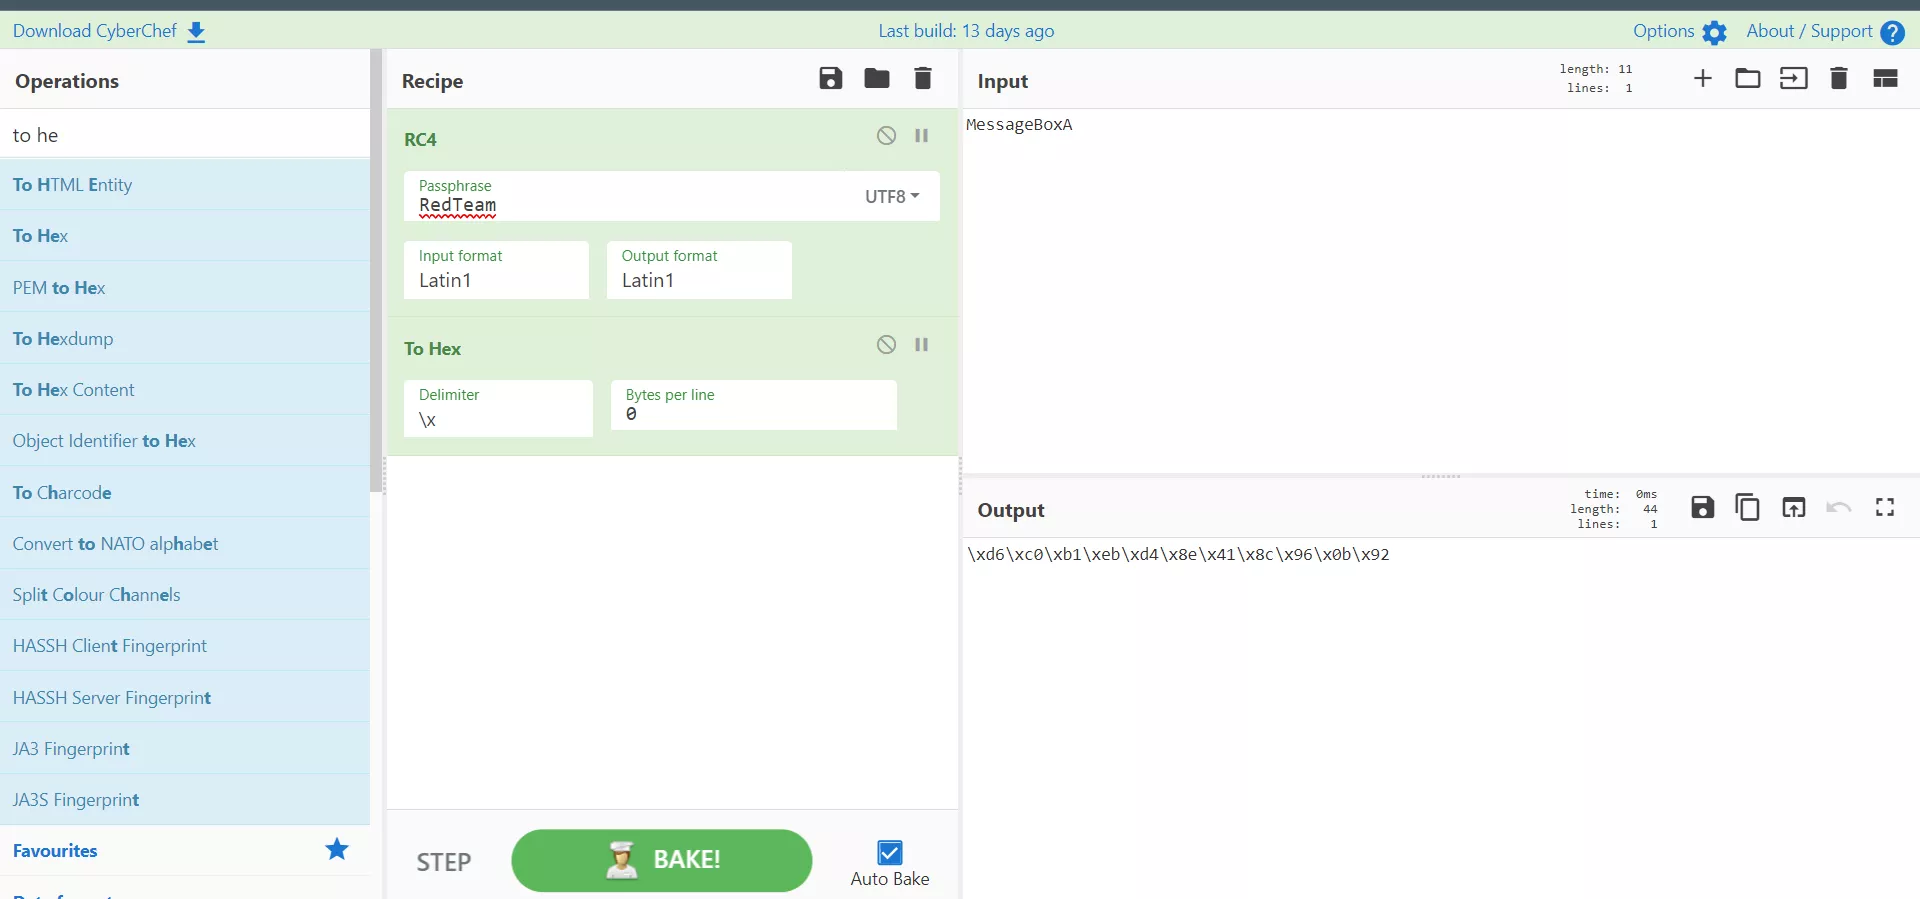
Task: Open About / Support
Action: point(1824,32)
